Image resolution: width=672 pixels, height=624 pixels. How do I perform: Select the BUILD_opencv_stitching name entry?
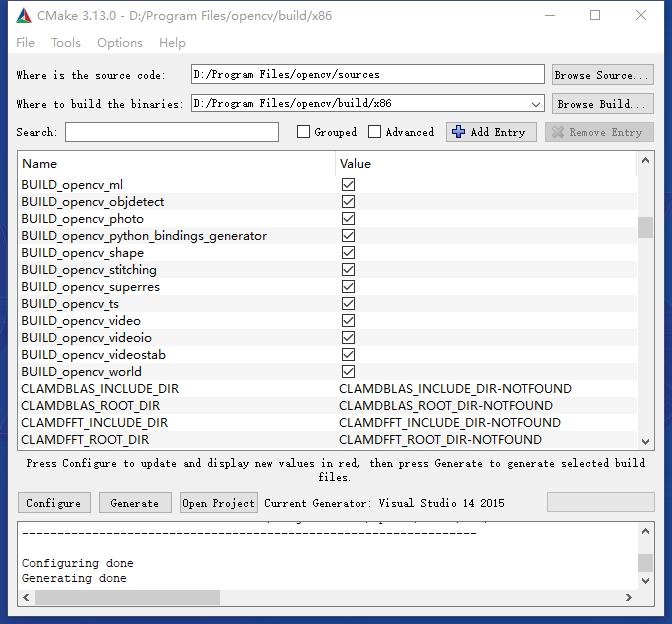(89, 270)
